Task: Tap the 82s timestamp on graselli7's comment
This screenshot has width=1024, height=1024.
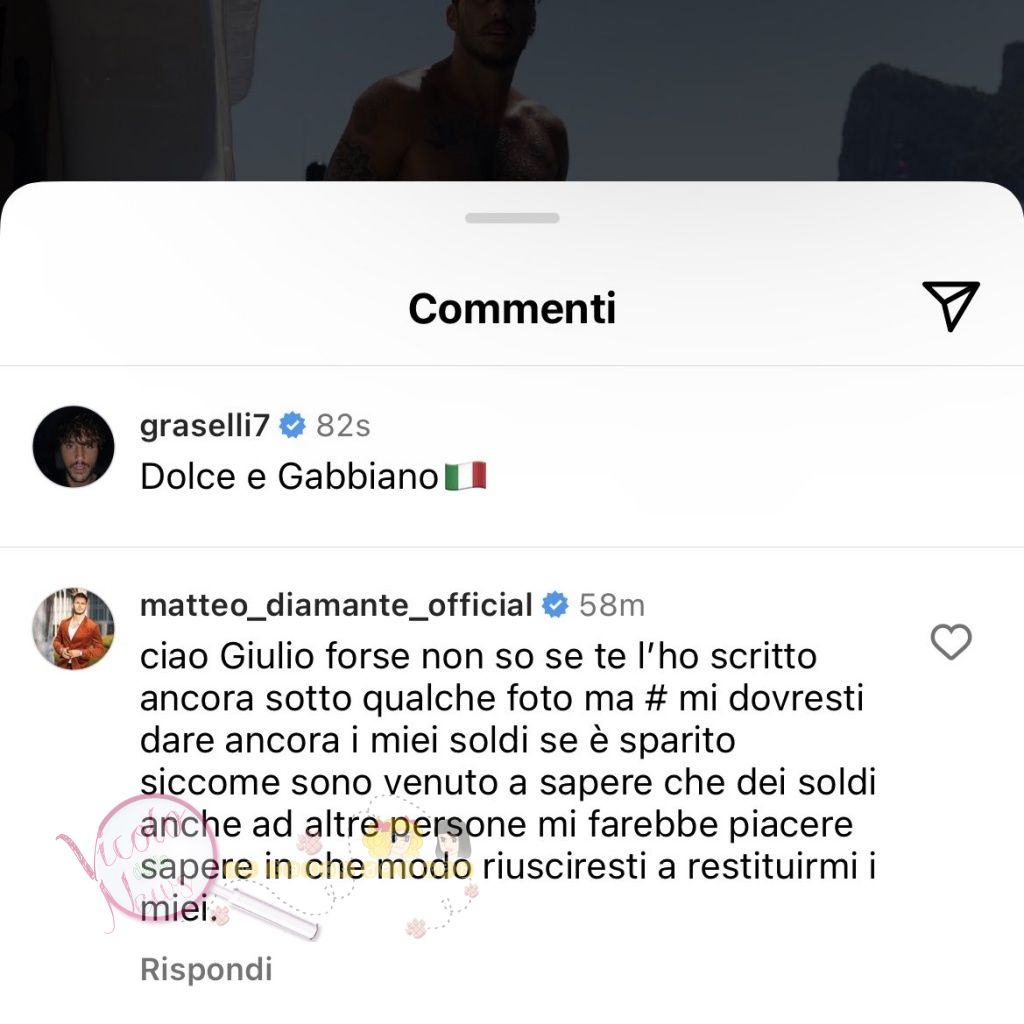Action: pos(343,426)
